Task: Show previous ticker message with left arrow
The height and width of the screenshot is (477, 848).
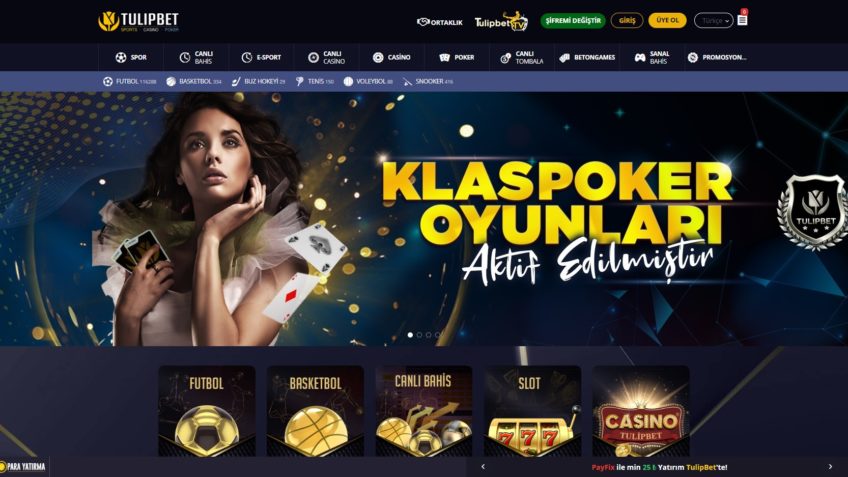Action: tap(483, 467)
